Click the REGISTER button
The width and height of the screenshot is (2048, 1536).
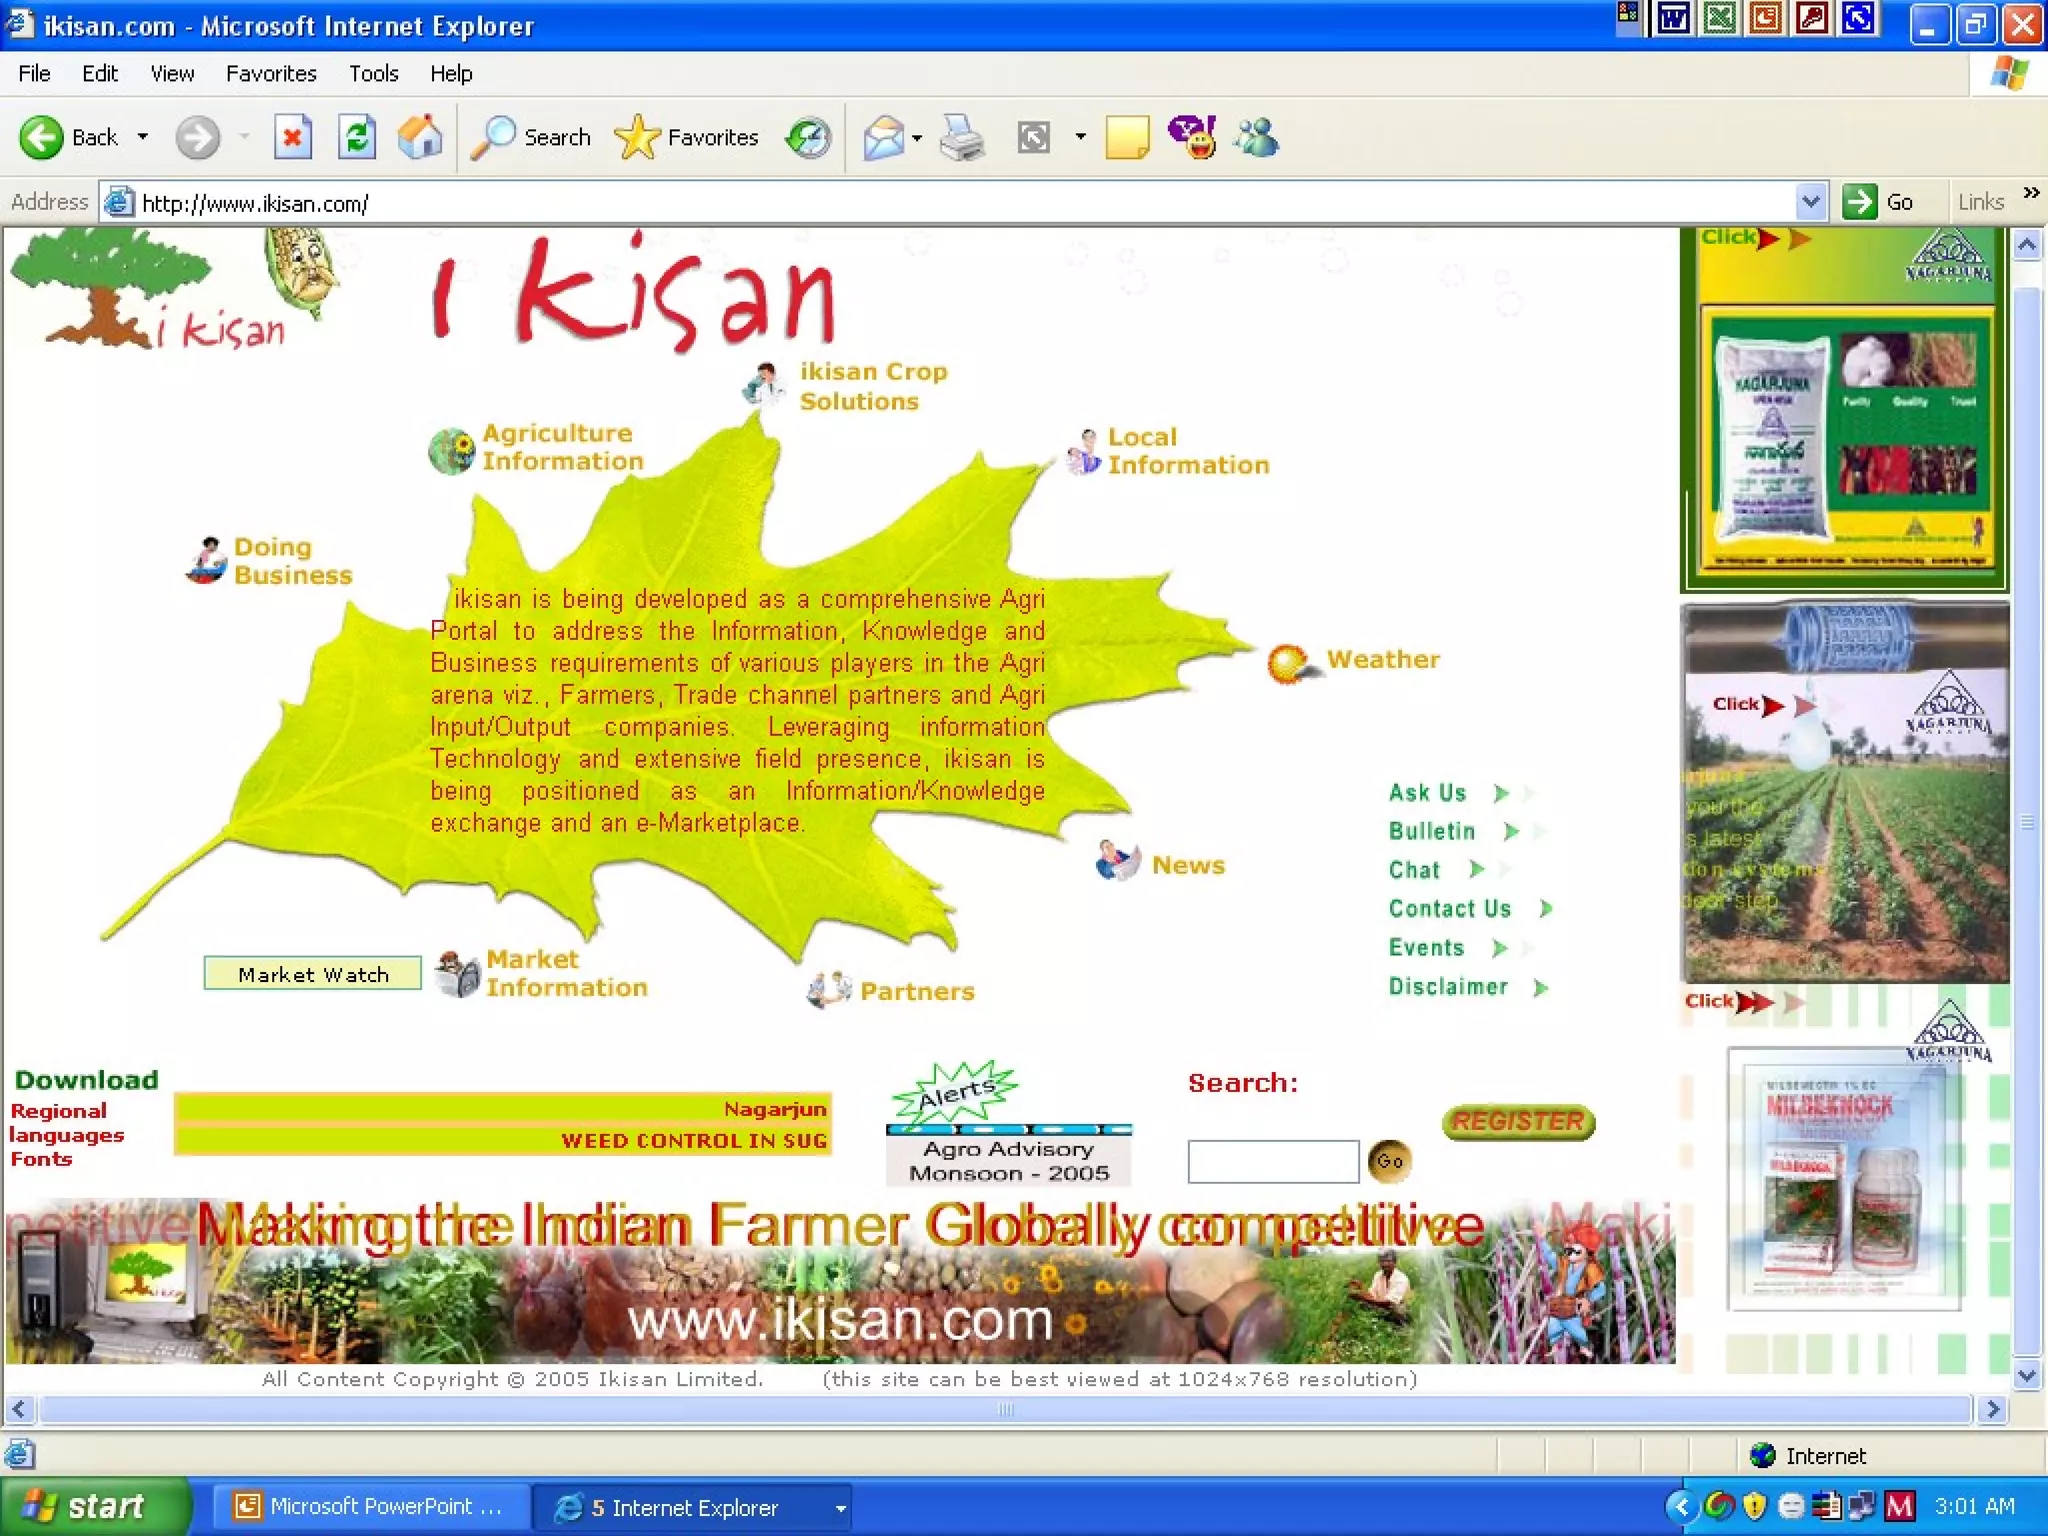[1518, 1122]
